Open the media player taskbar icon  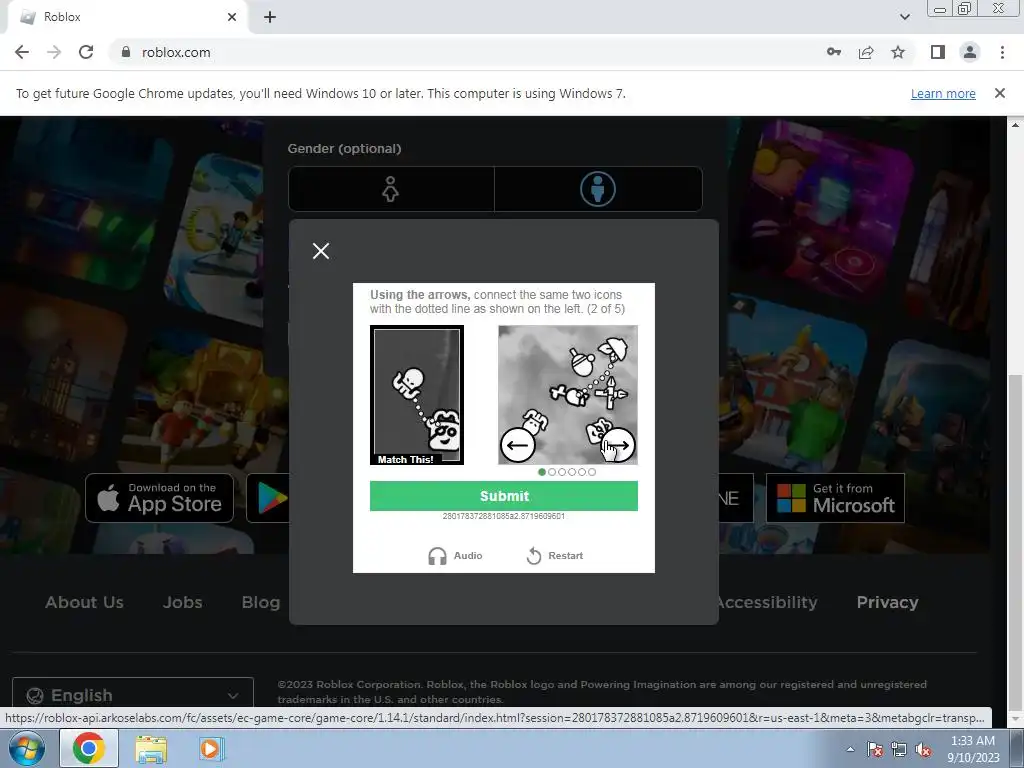pos(210,748)
